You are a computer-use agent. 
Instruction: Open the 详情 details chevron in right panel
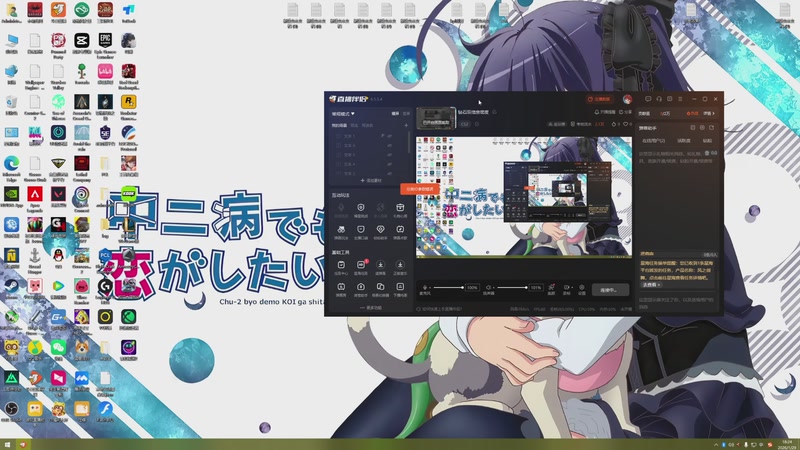click(x=709, y=113)
